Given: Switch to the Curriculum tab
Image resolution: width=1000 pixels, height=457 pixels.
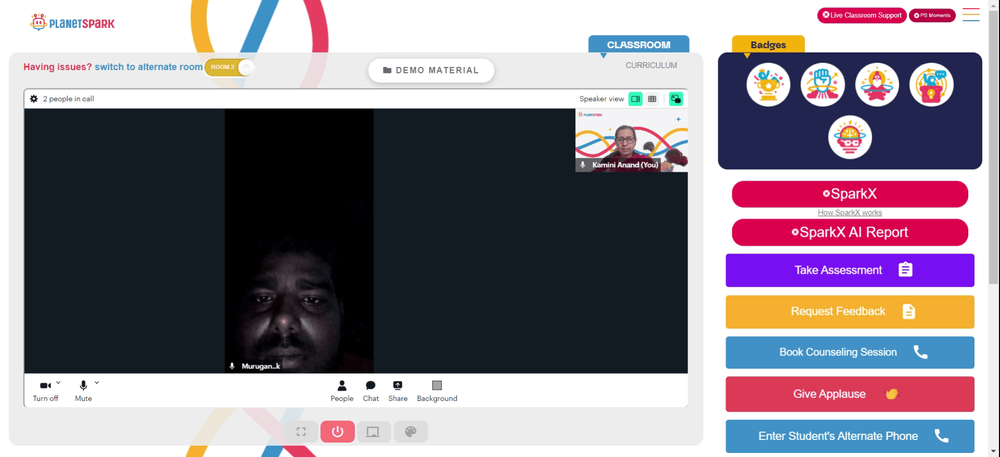Looking at the screenshot, I should pos(651,66).
